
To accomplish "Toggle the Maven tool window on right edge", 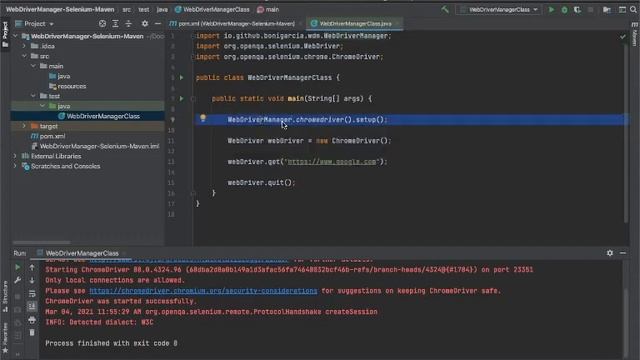I will click(635, 34).
